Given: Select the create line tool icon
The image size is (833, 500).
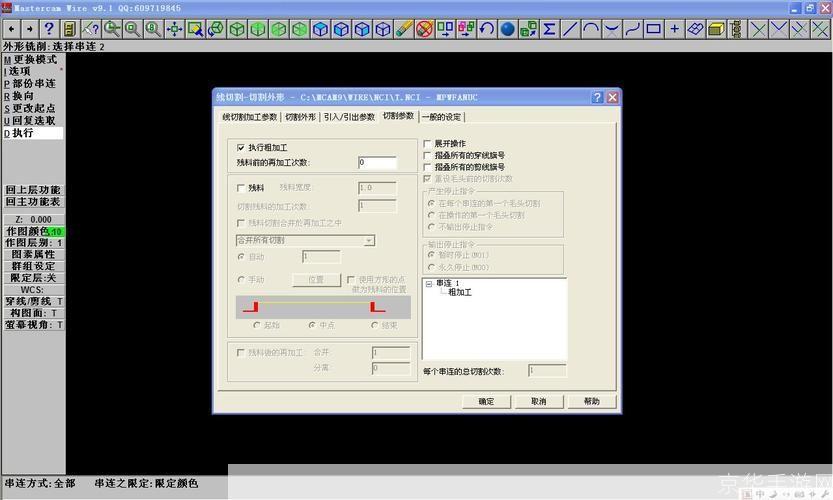Looking at the screenshot, I should (x=571, y=29).
